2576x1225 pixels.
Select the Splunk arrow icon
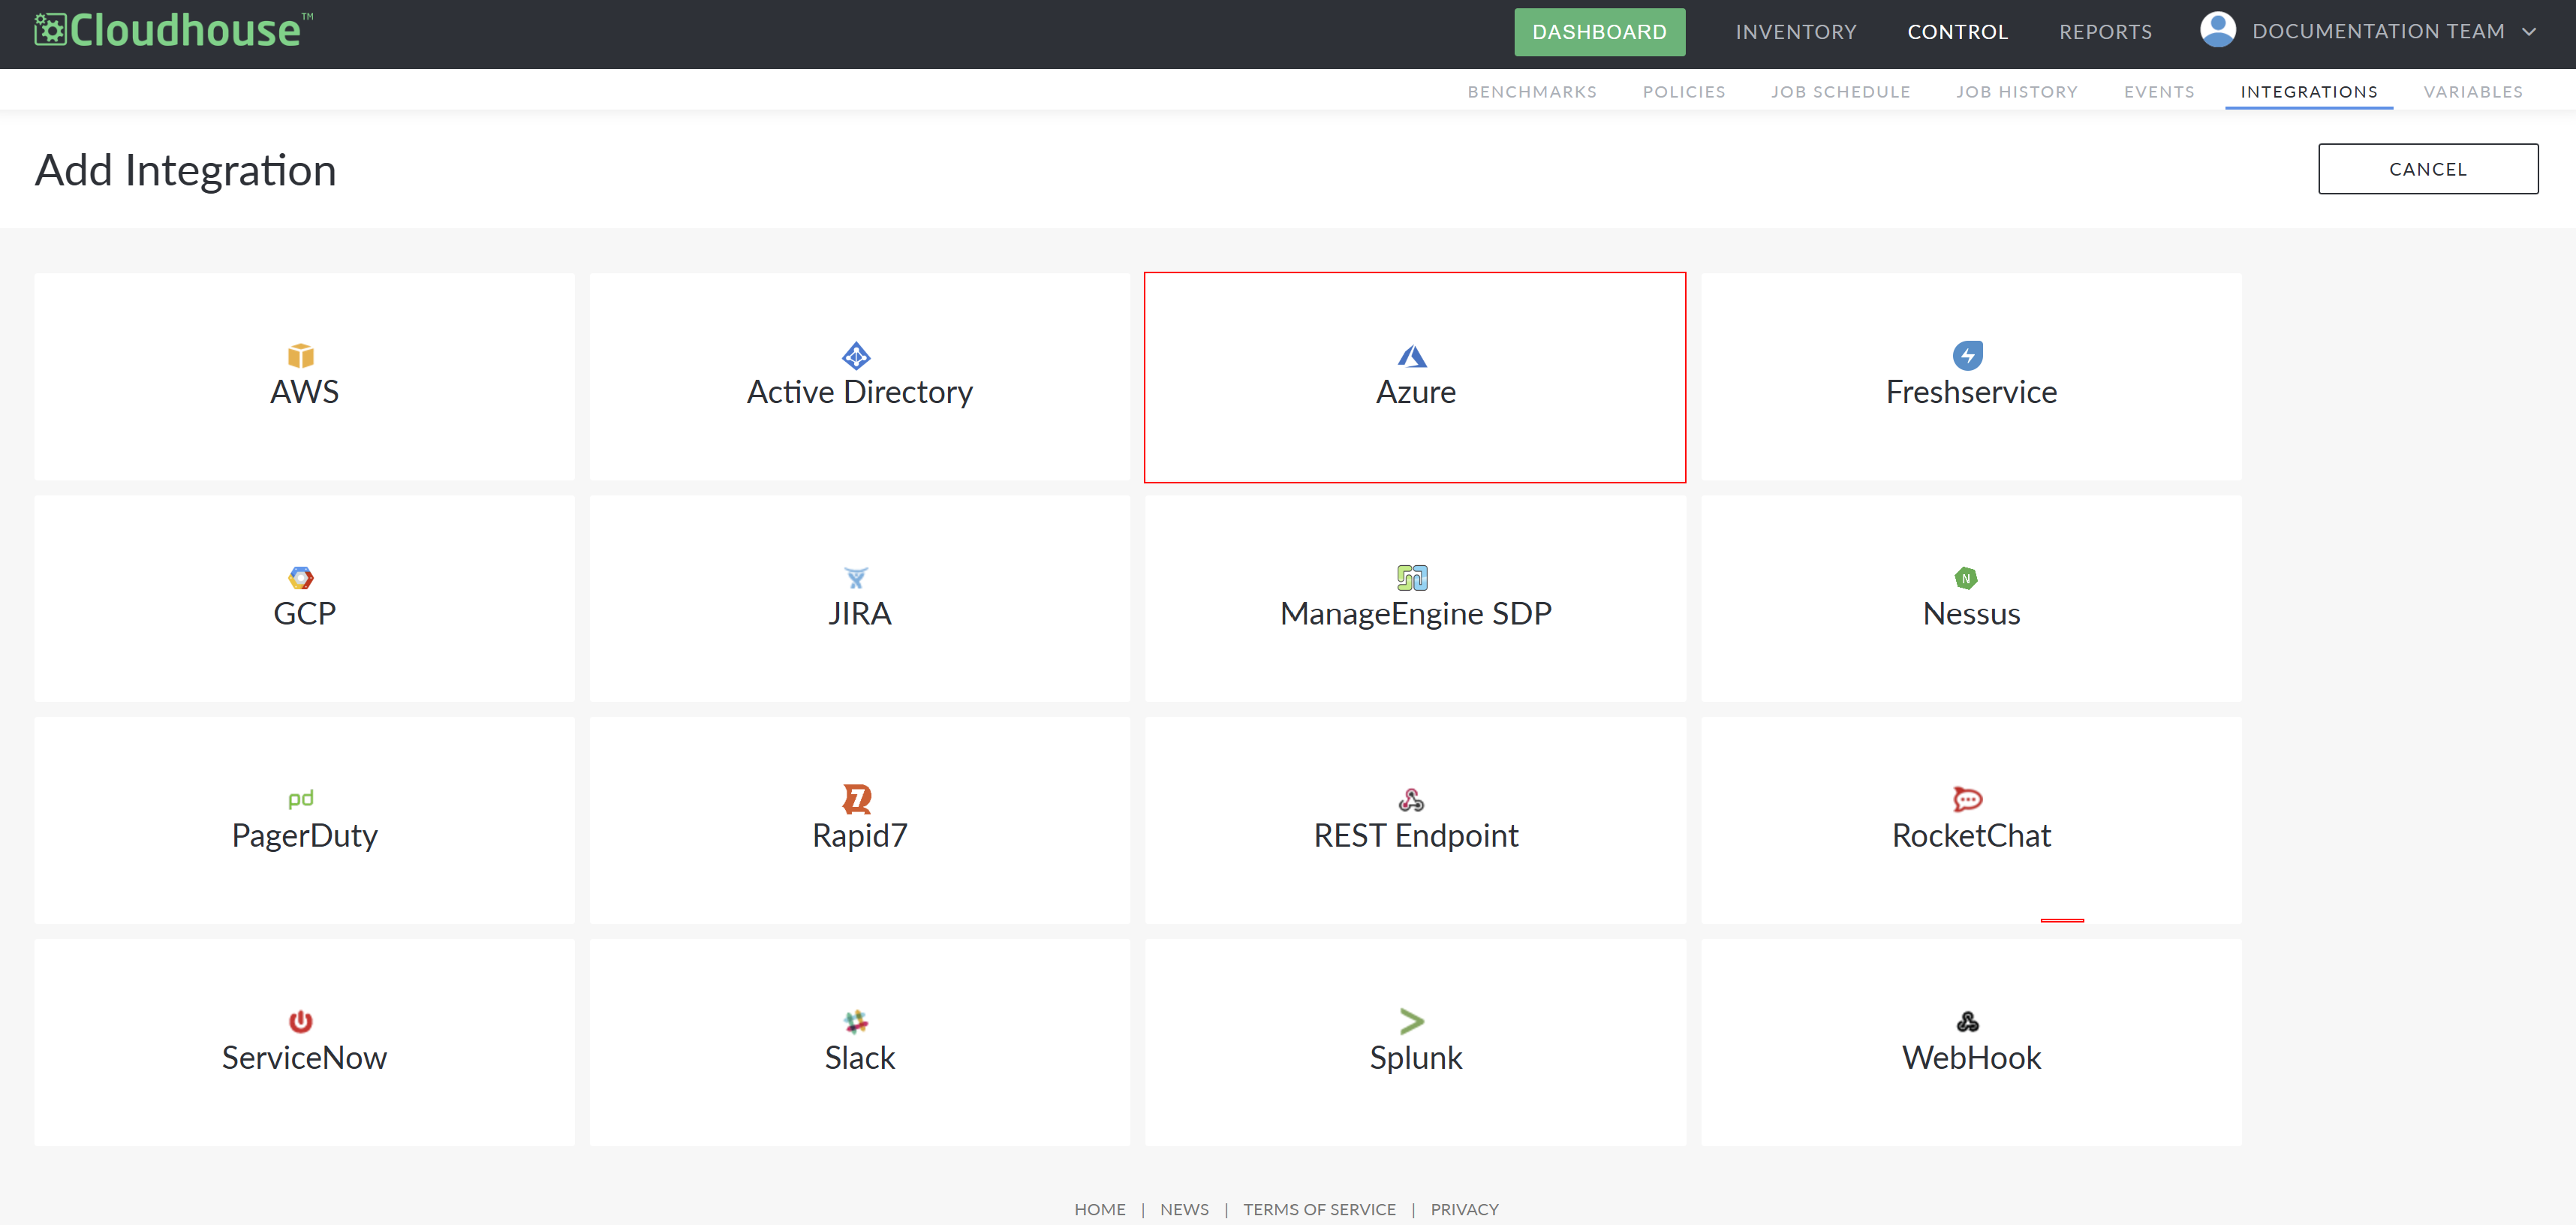click(x=1412, y=1021)
